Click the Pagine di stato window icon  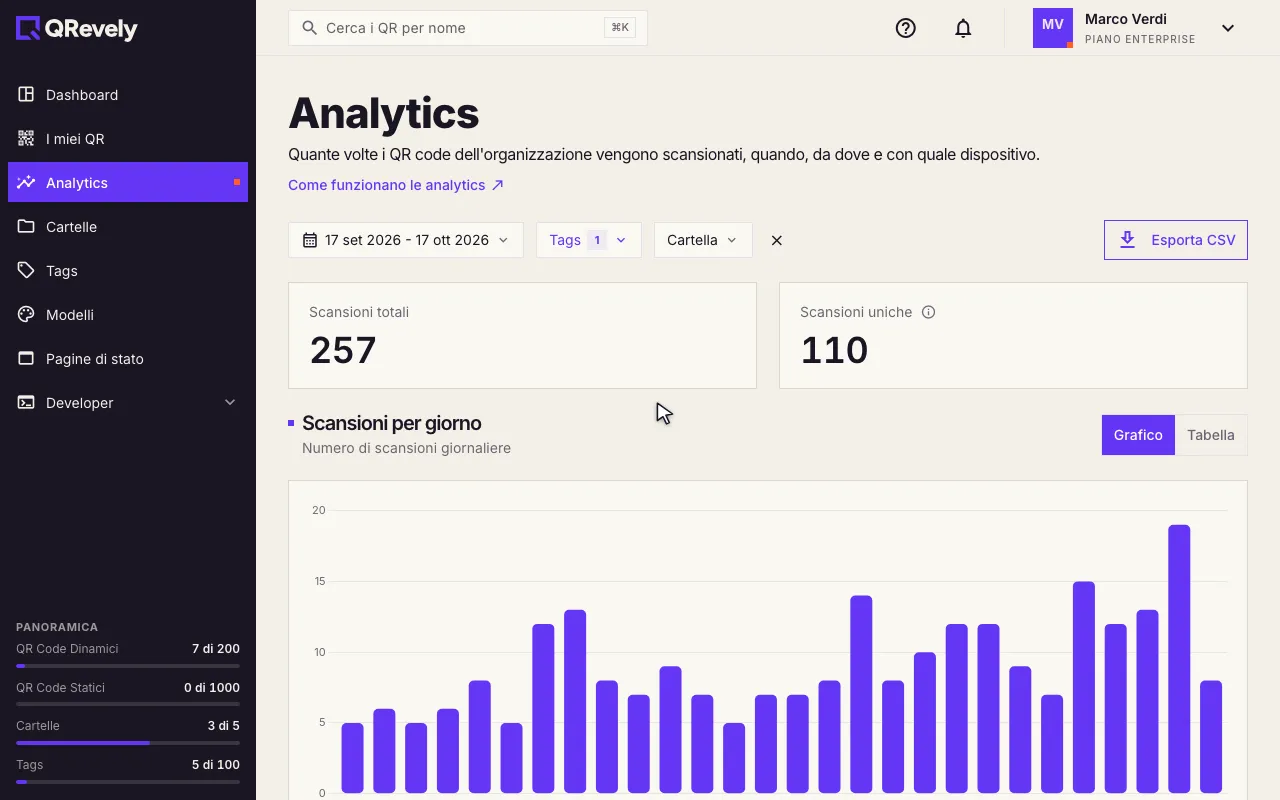[26, 359]
